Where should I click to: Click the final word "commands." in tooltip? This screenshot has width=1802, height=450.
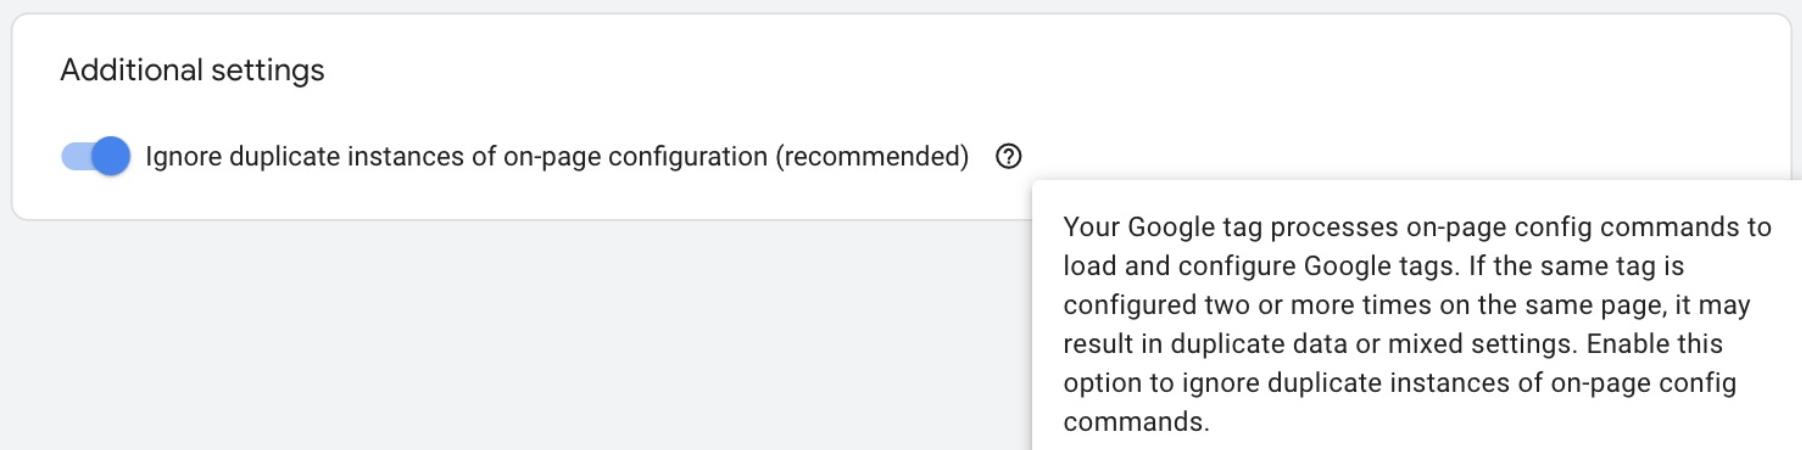1136,422
